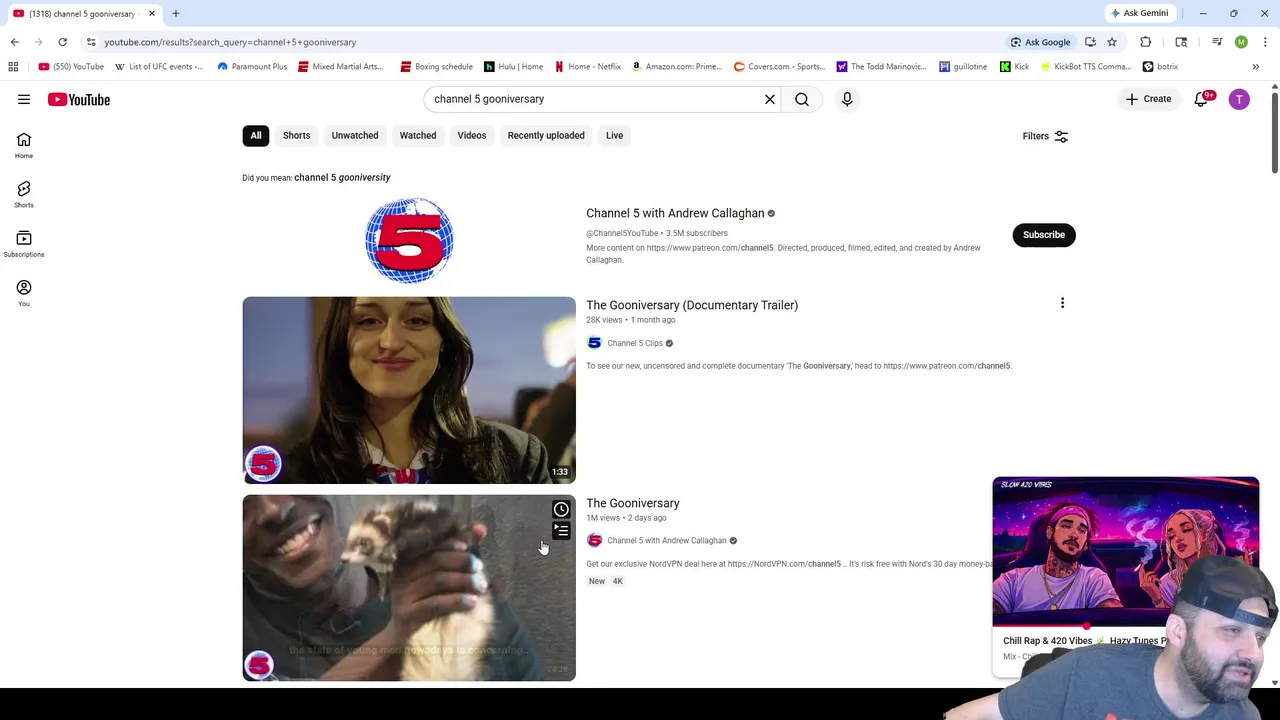Select the All filter chip
Image resolution: width=1280 pixels, height=720 pixels.
pyautogui.click(x=256, y=135)
